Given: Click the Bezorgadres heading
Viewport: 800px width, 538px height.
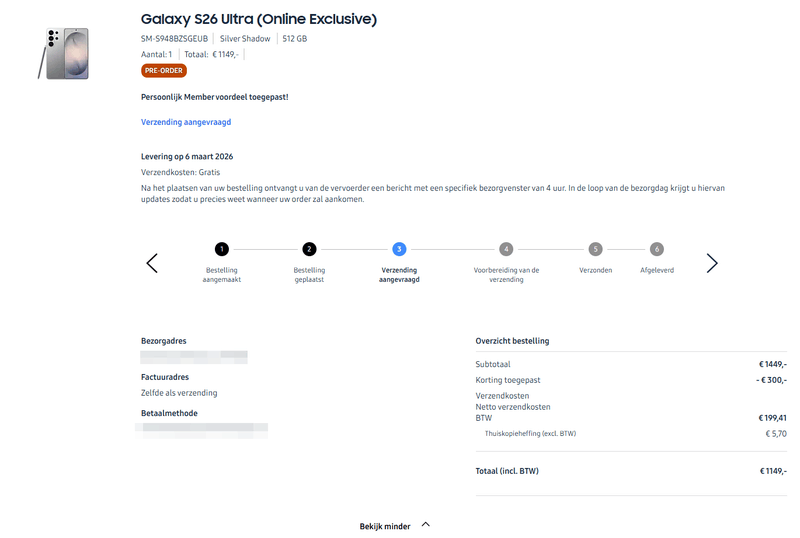Looking at the screenshot, I should pos(164,341).
